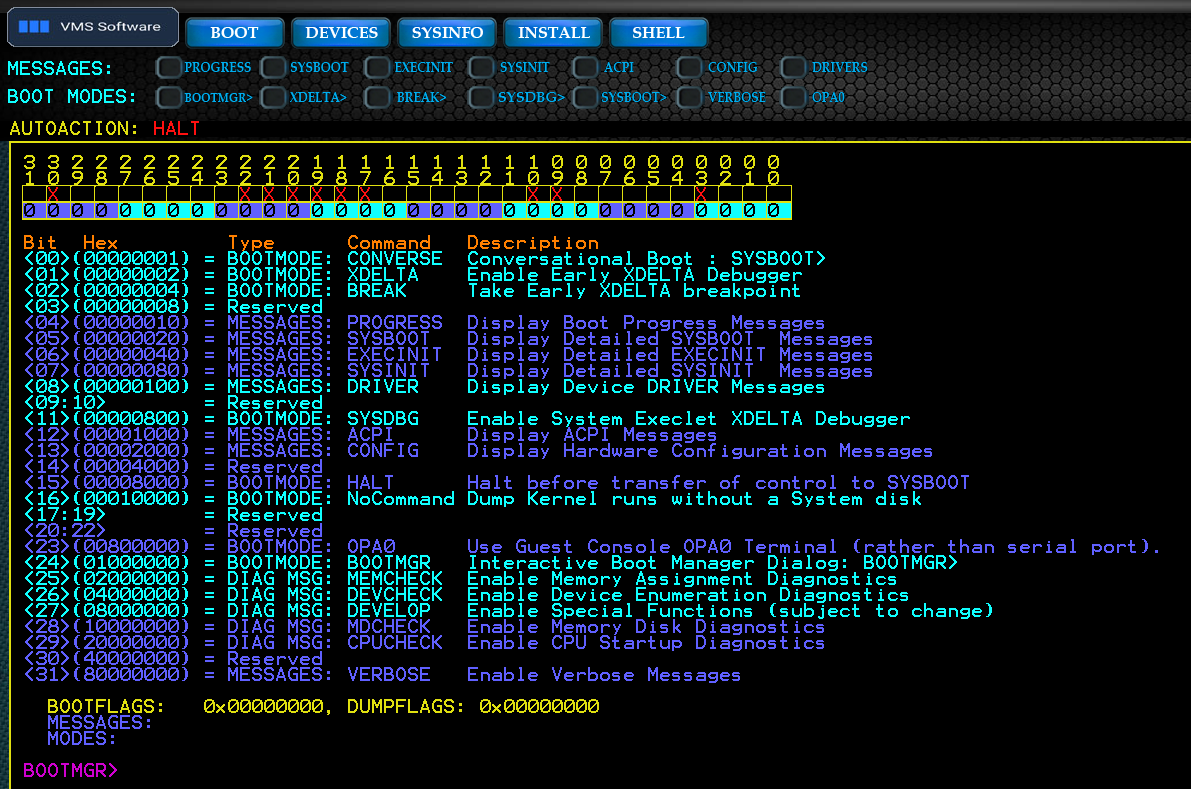Click the BREAK command entry

point(377,290)
